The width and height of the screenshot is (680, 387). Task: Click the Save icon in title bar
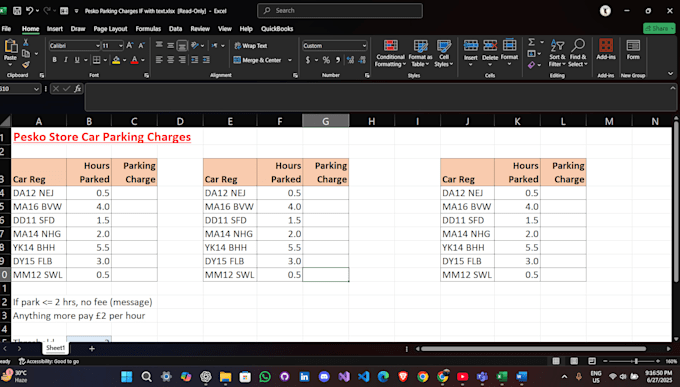[x=17, y=11]
